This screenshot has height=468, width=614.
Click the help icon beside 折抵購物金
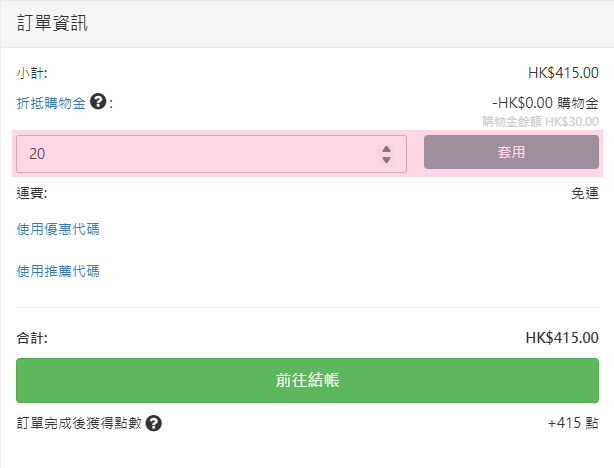98,102
